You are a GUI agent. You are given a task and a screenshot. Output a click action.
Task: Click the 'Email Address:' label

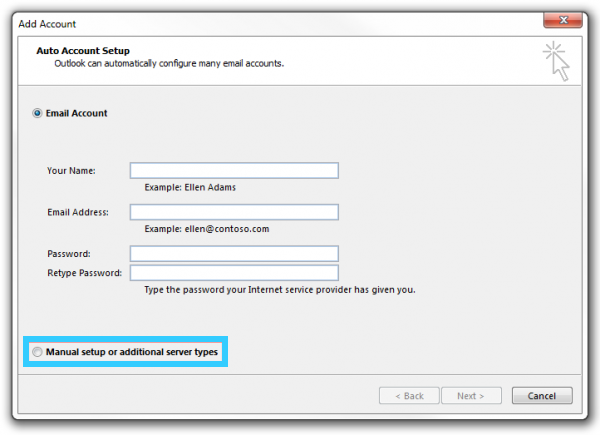(78, 212)
